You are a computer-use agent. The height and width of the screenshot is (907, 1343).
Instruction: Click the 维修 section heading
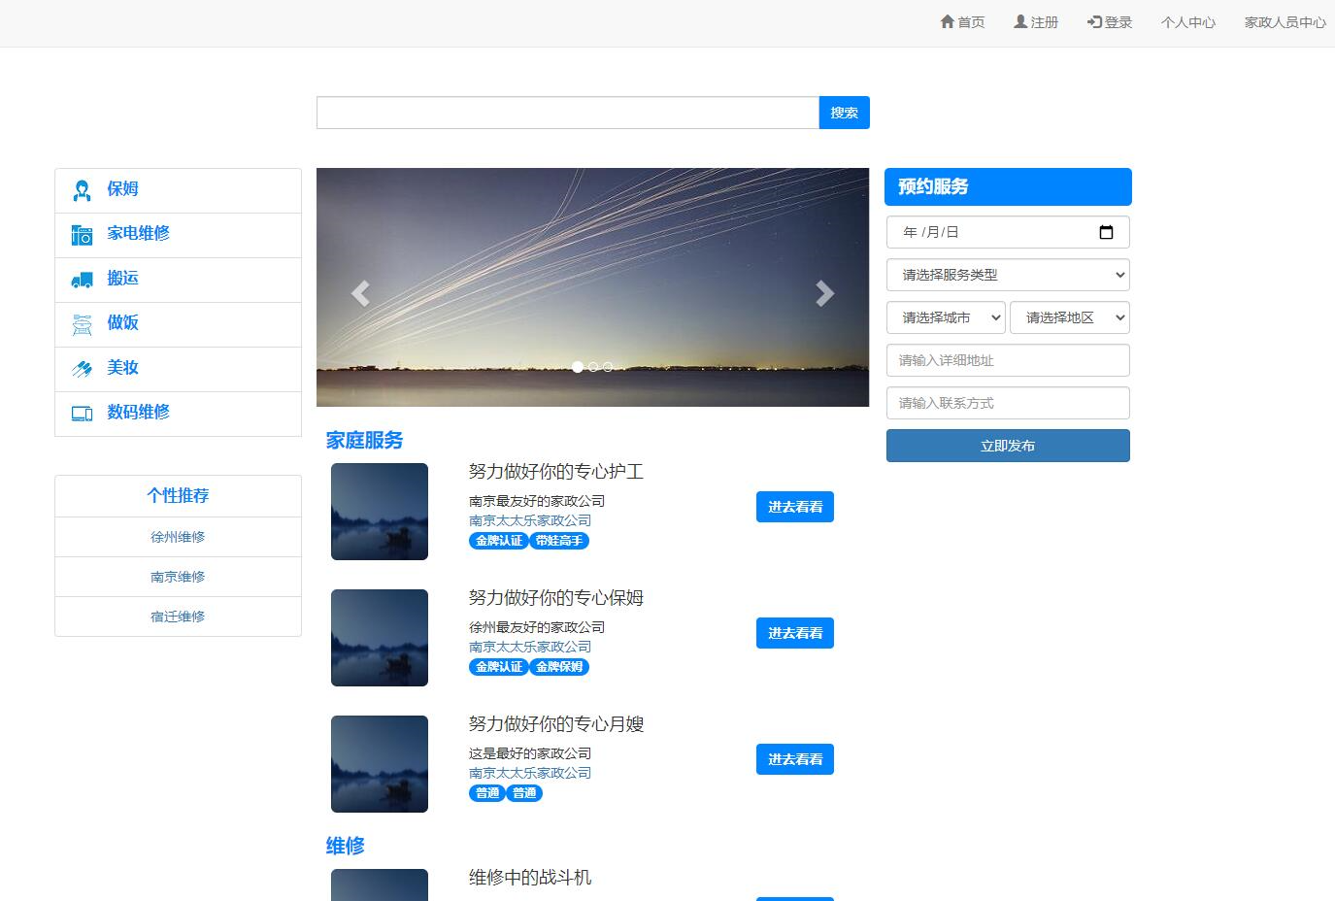tap(347, 851)
